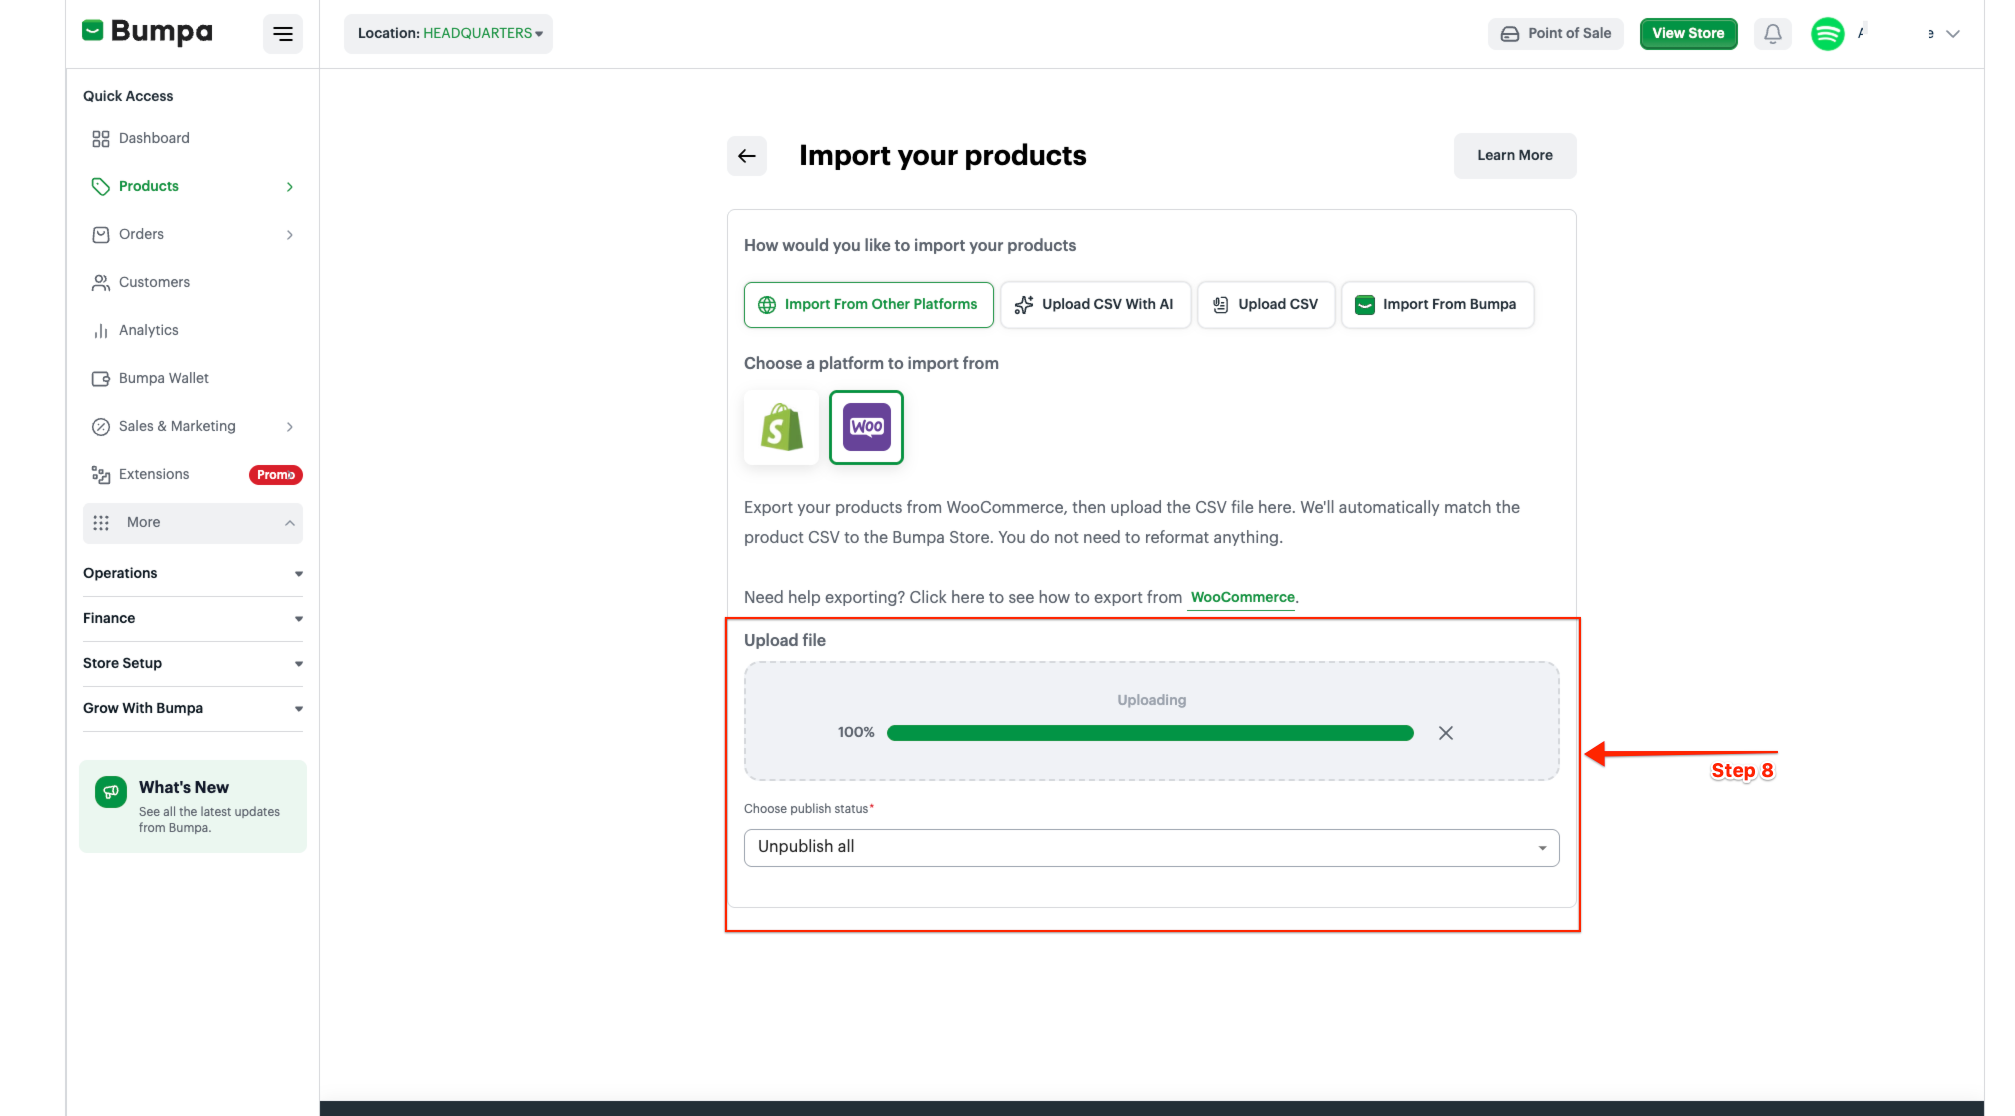Open the publish status dropdown

1151,847
